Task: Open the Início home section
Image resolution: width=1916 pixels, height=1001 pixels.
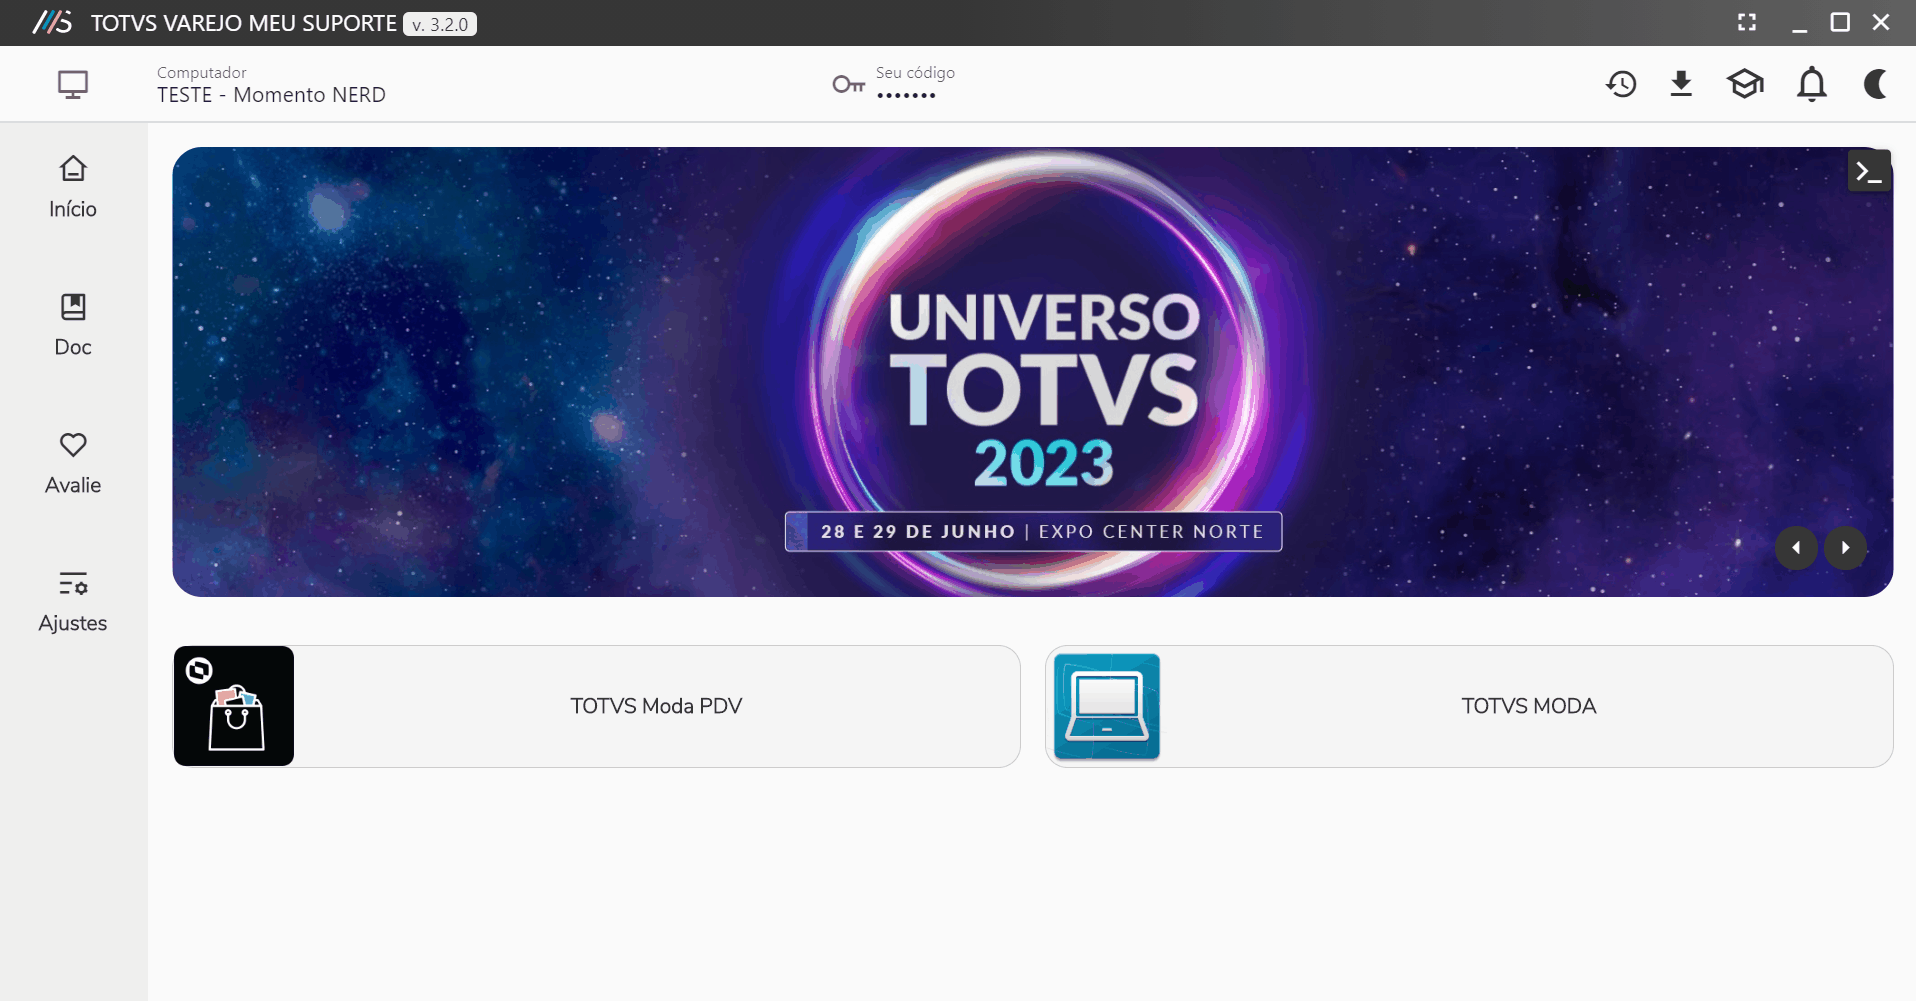Action: pyautogui.click(x=73, y=188)
